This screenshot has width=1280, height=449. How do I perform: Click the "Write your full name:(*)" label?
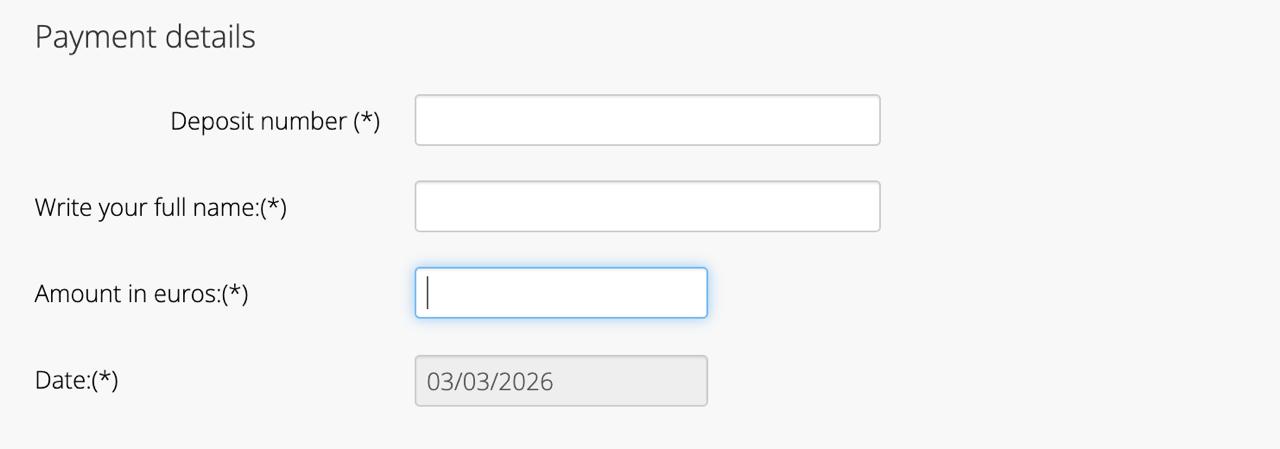160,207
